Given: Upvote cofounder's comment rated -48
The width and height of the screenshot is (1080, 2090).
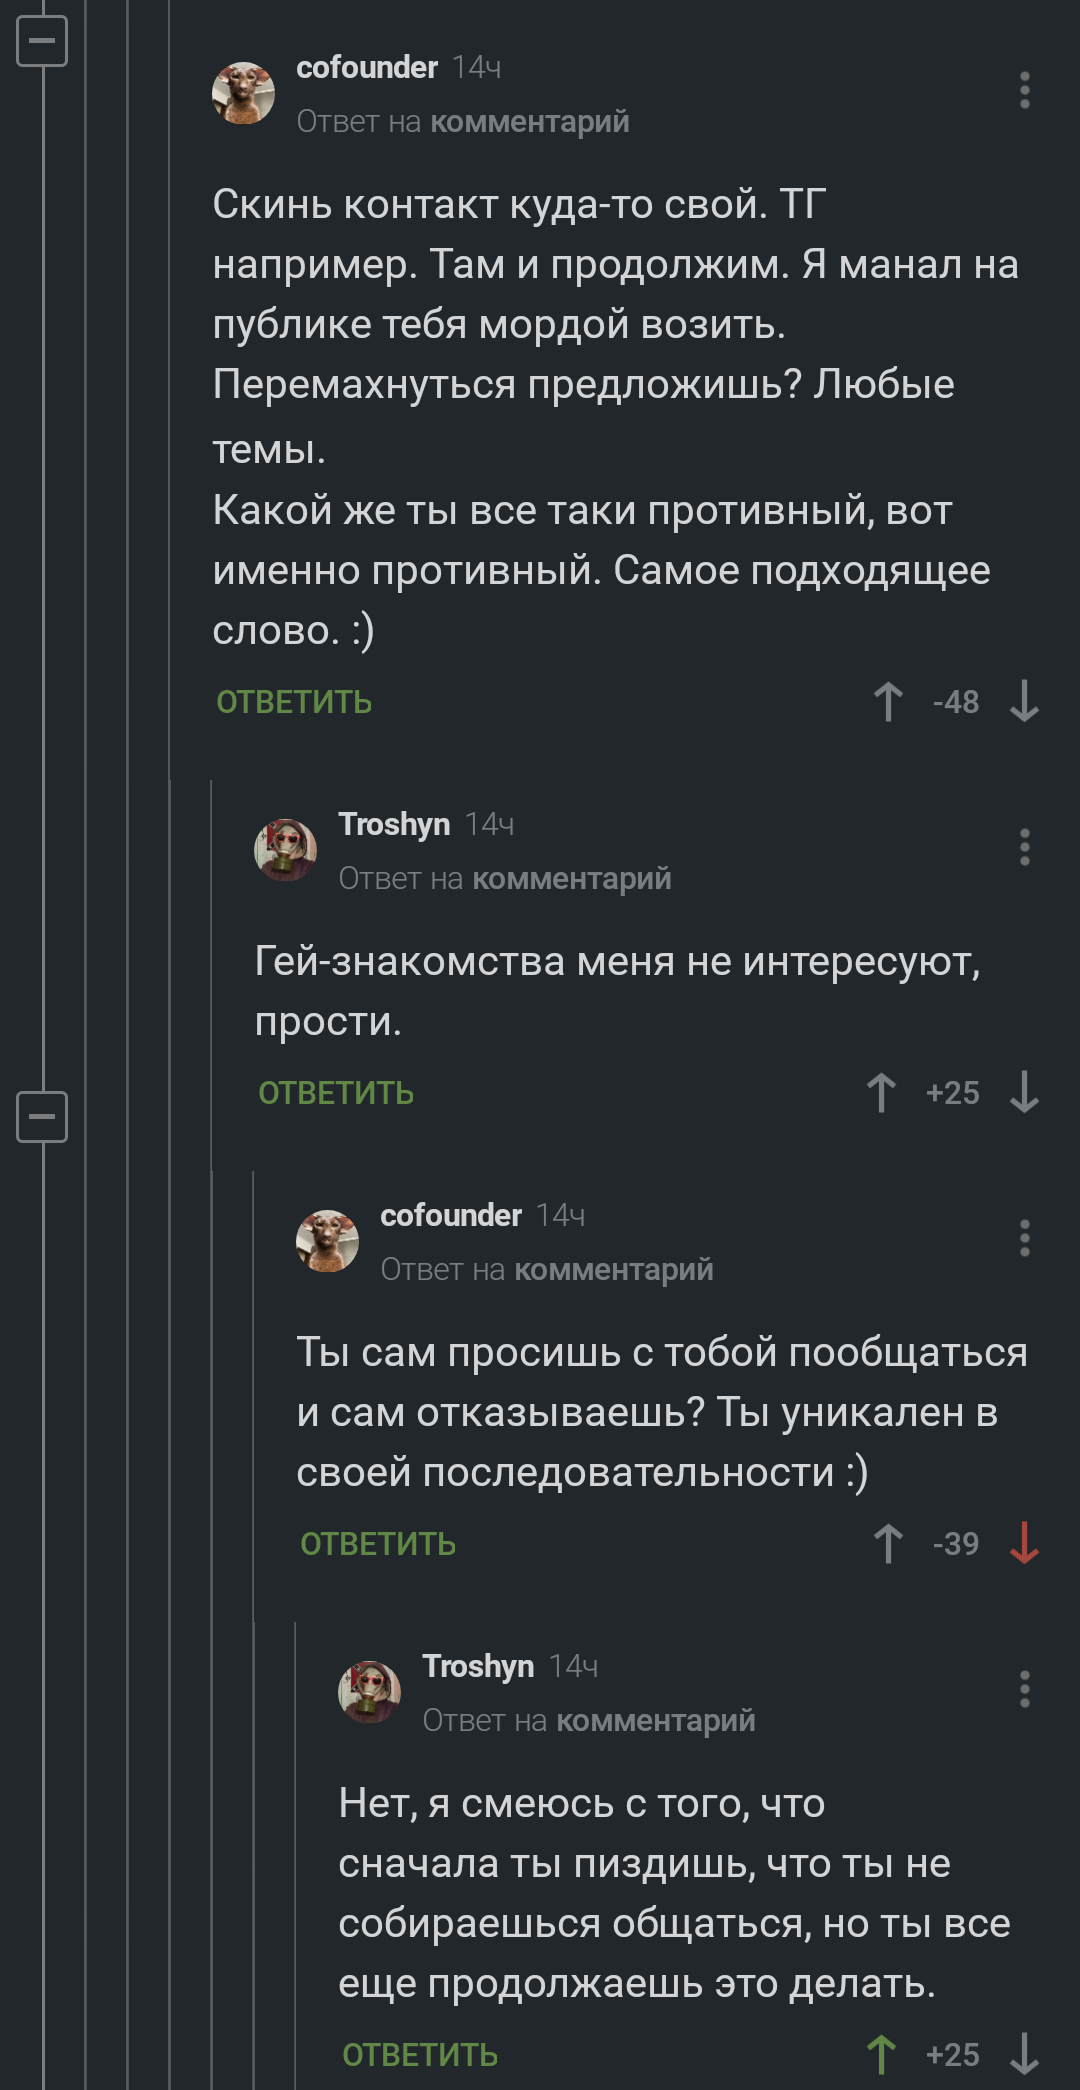Looking at the screenshot, I should pos(887,701).
